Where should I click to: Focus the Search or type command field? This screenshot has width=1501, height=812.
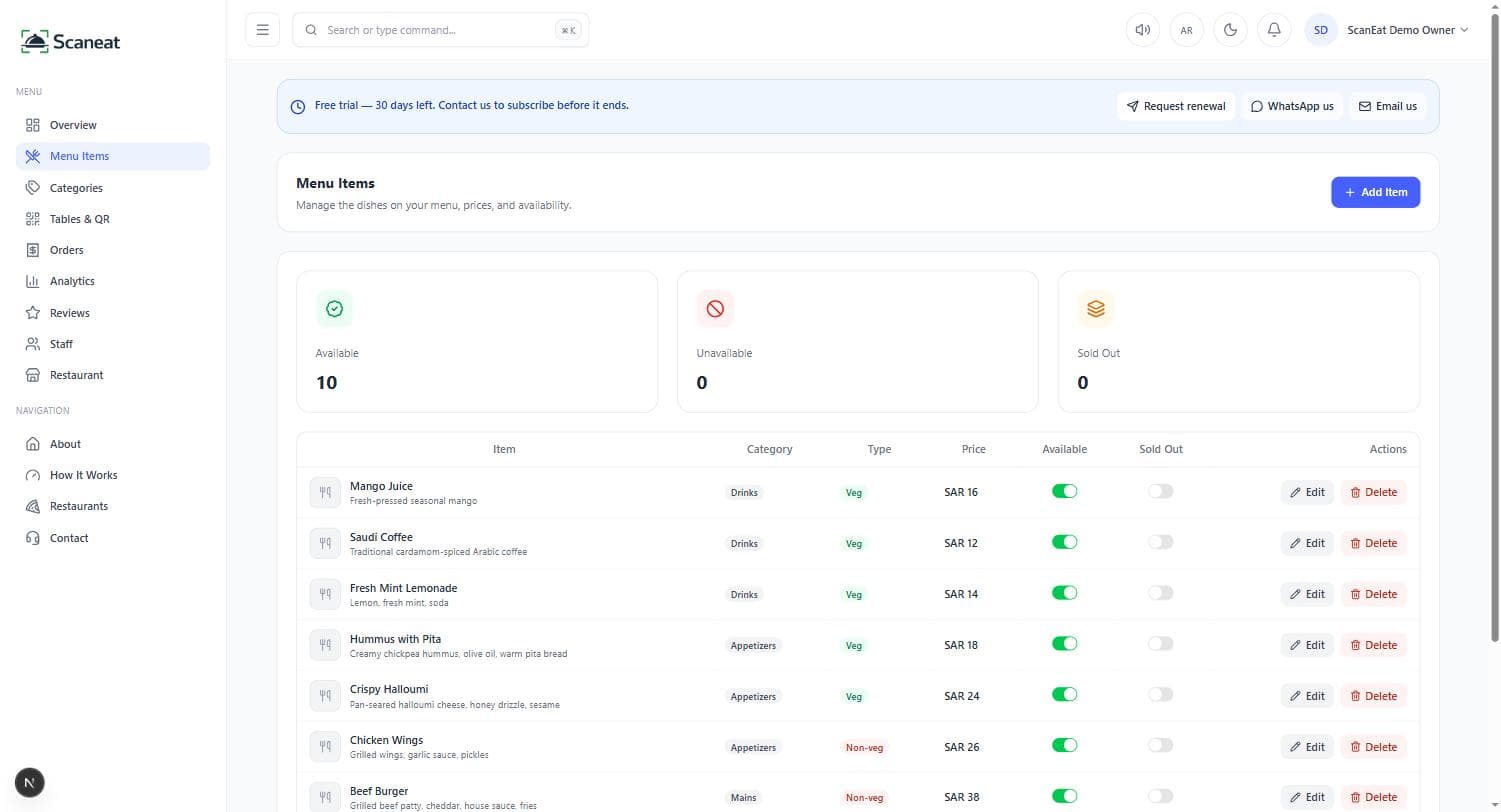(440, 30)
